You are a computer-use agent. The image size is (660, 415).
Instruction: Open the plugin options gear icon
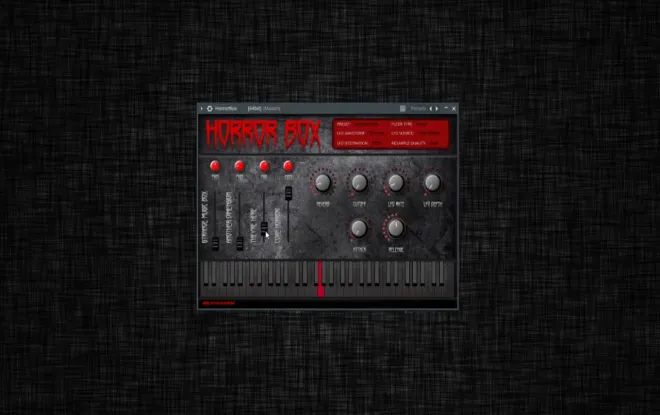[x=210, y=109]
